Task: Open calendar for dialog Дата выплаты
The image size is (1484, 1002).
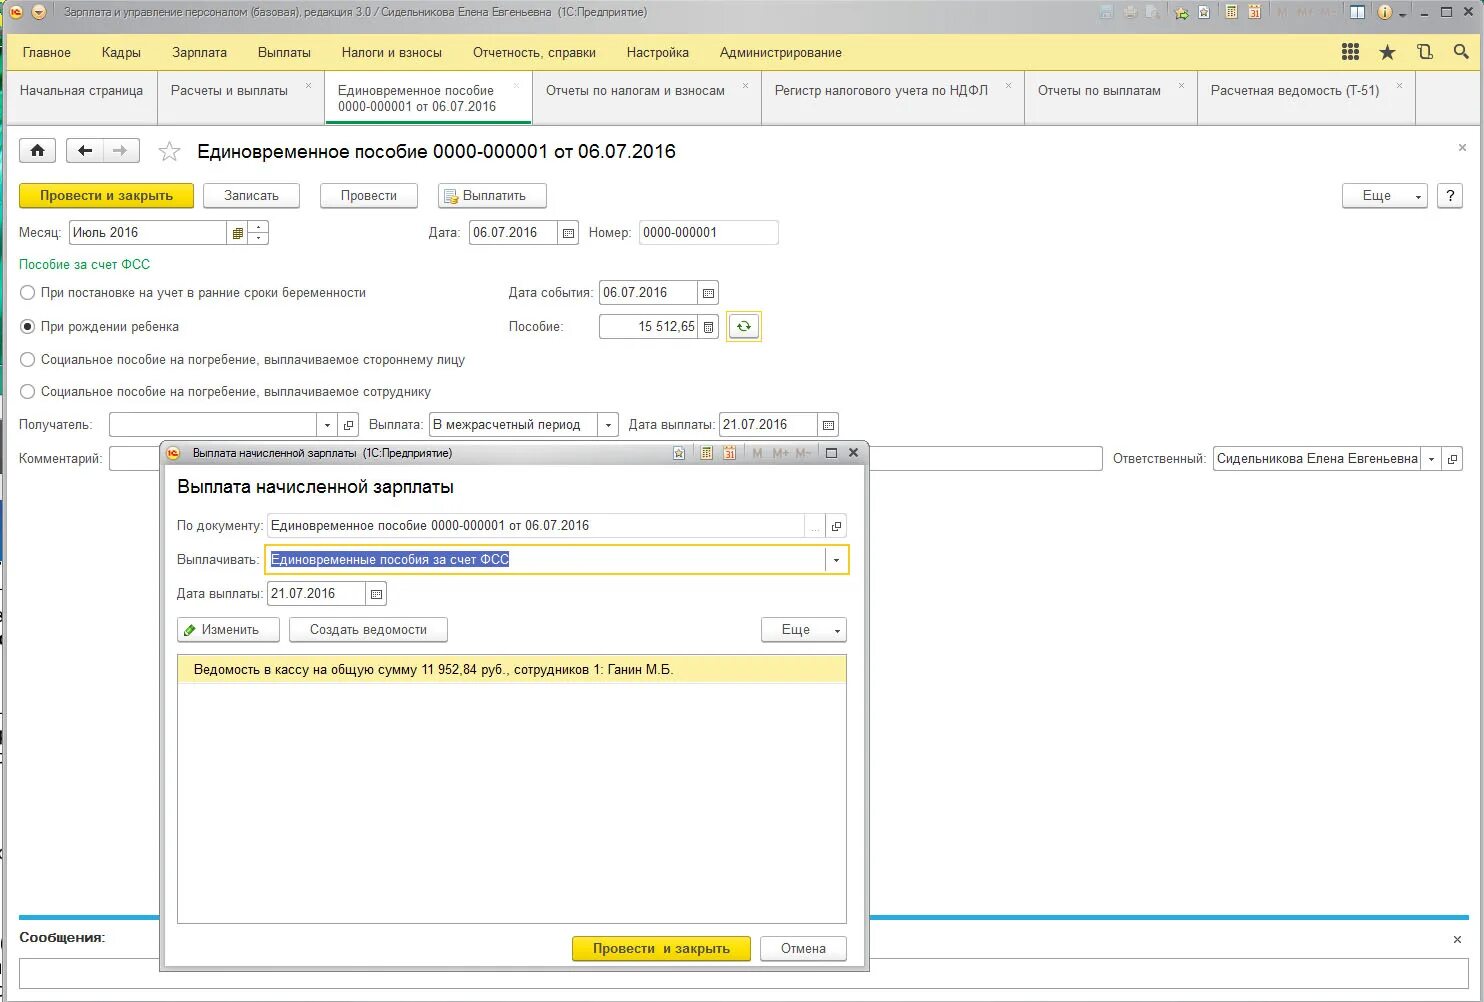Action: tap(376, 594)
